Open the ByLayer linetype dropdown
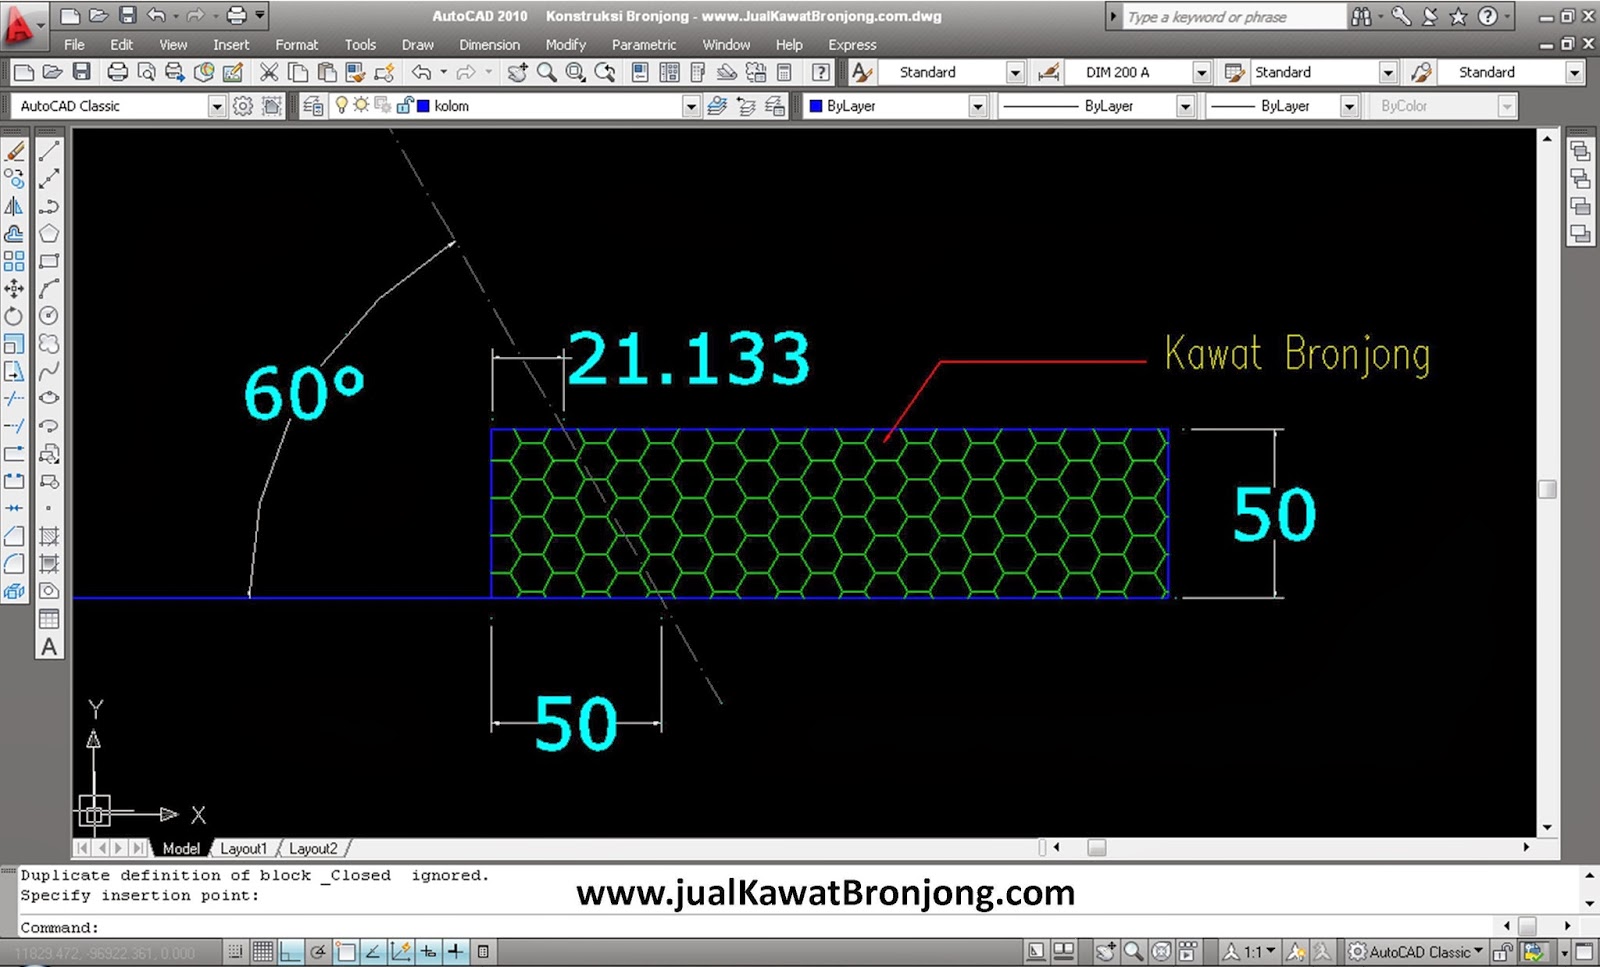This screenshot has height=967, width=1600. pos(1185,106)
